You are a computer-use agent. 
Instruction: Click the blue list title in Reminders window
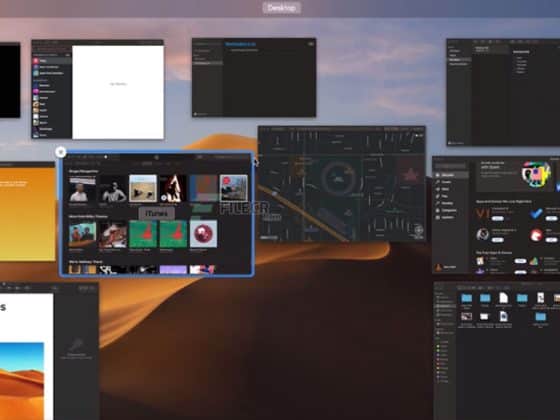tap(240, 44)
